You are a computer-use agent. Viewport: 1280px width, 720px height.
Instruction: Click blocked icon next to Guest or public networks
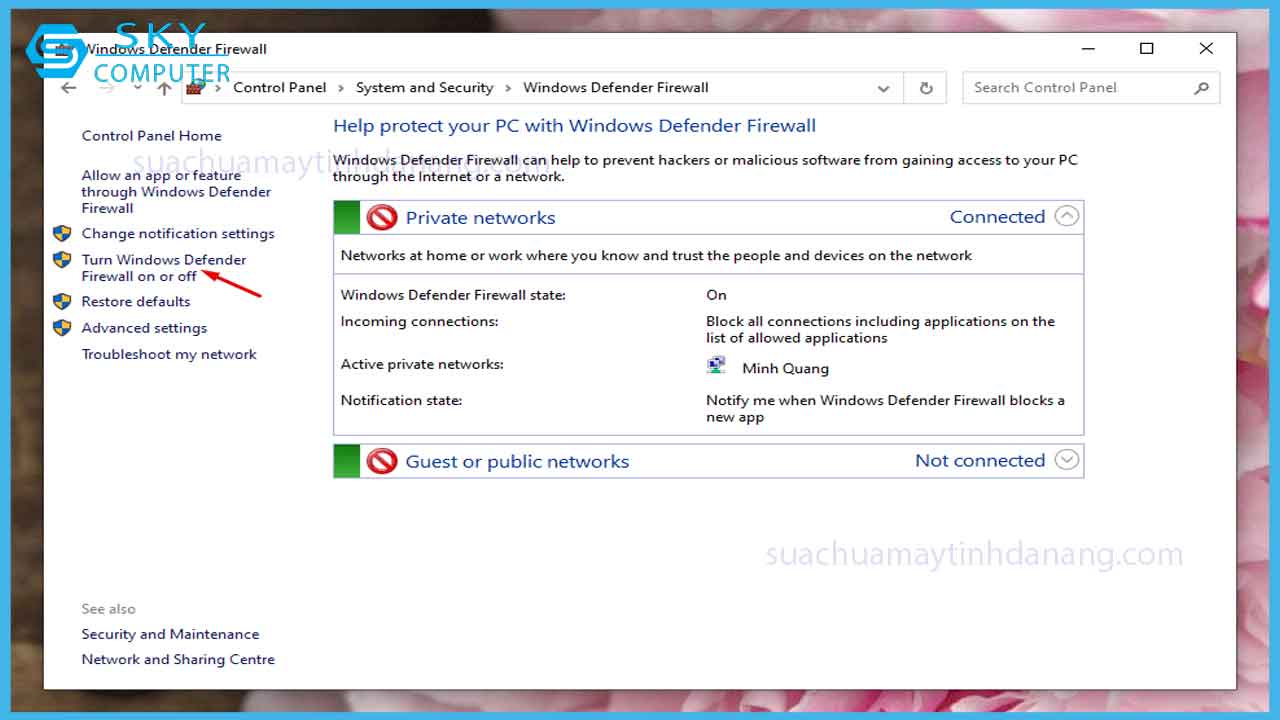(x=382, y=461)
